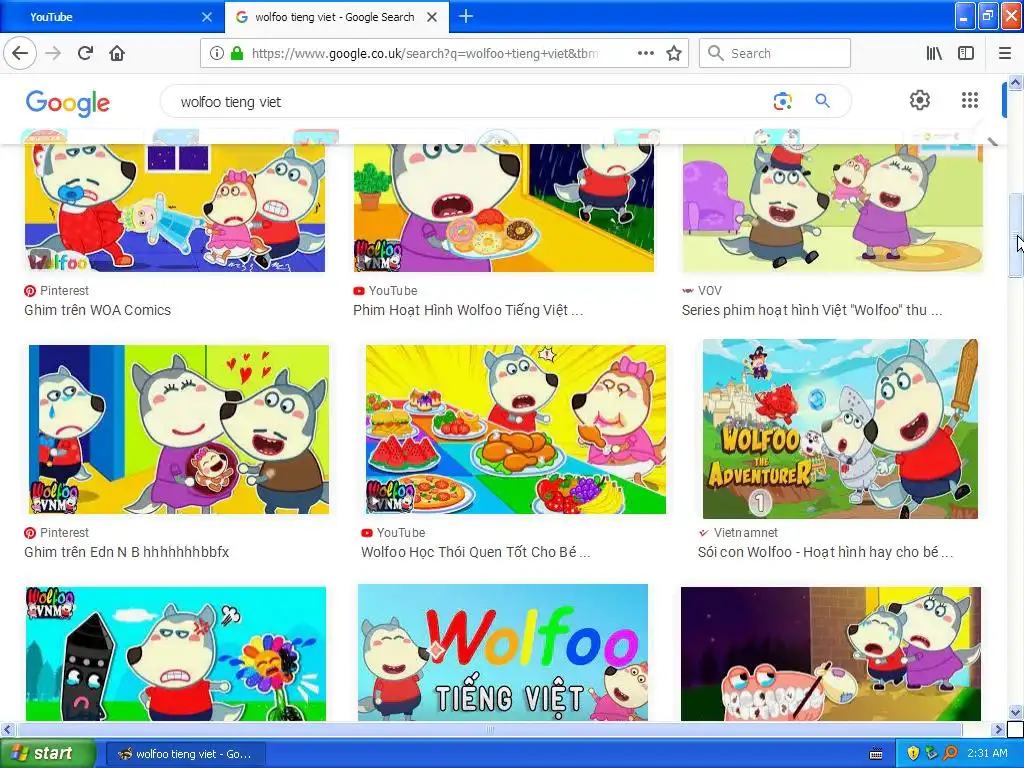The image size is (1024, 768).
Task: Open 'Series phim hoạt hình Việt Wolfoo' link
Action: 812,310
